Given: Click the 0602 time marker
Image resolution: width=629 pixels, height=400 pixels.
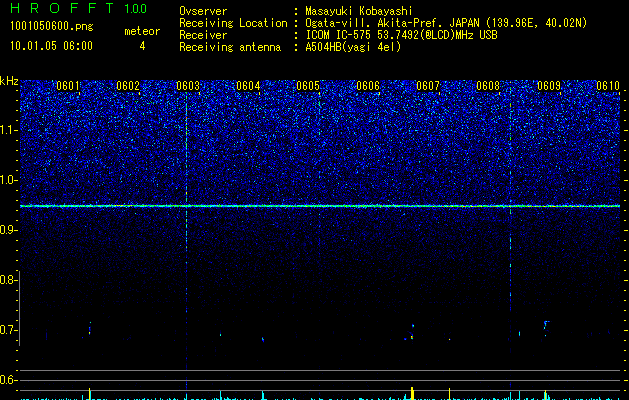Looking at the screenshot, I should [x=128, y=86].
